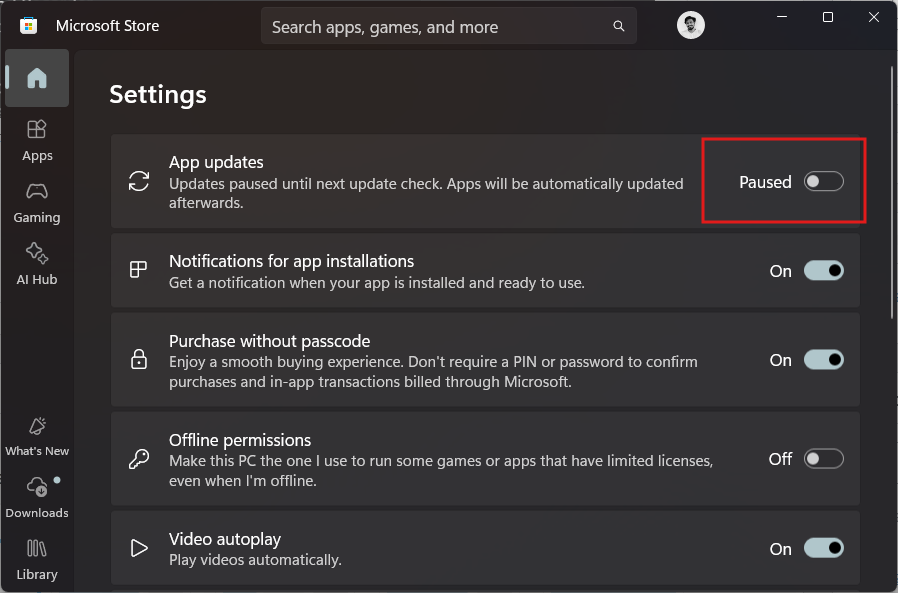Click the play icon next to Video autoplay
Viewport: 898px width, 593px height.
(x=139, y=548)
